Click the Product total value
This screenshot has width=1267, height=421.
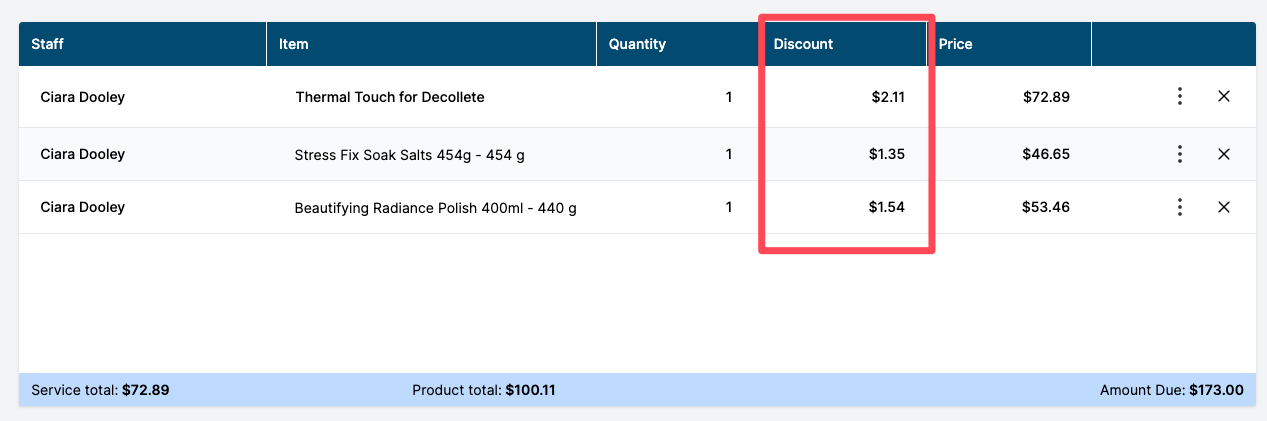click(530, 390)
